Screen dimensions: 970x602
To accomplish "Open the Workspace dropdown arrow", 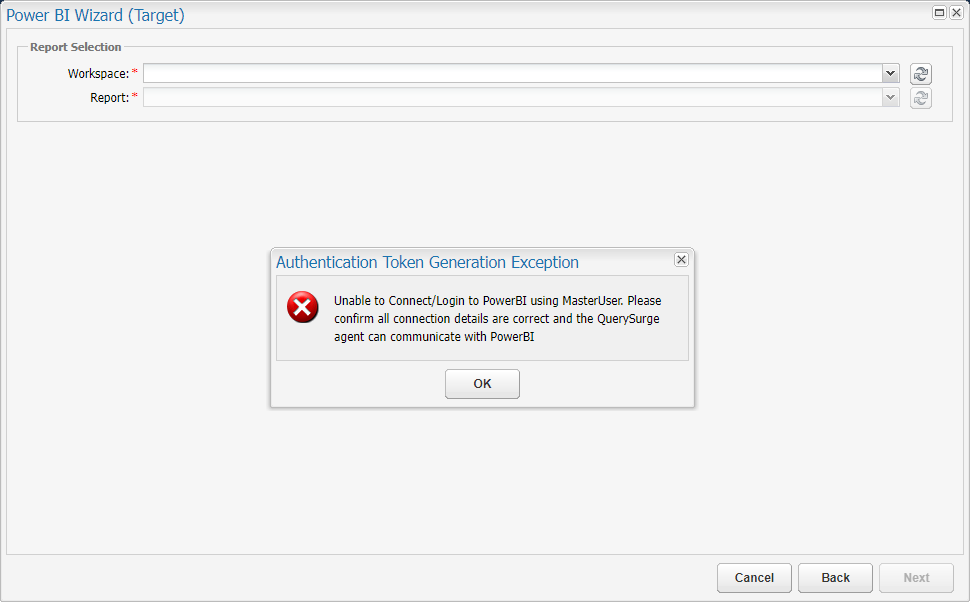I will 890,73.
